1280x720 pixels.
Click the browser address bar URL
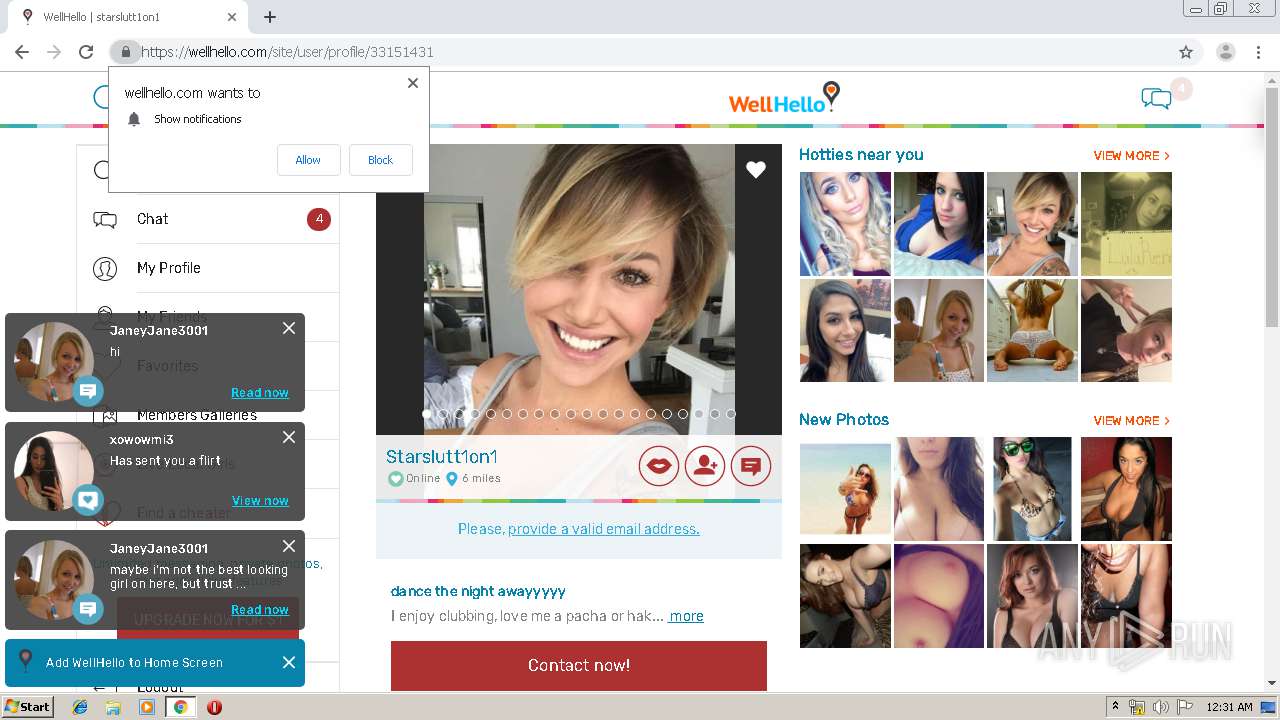point(288,52)
